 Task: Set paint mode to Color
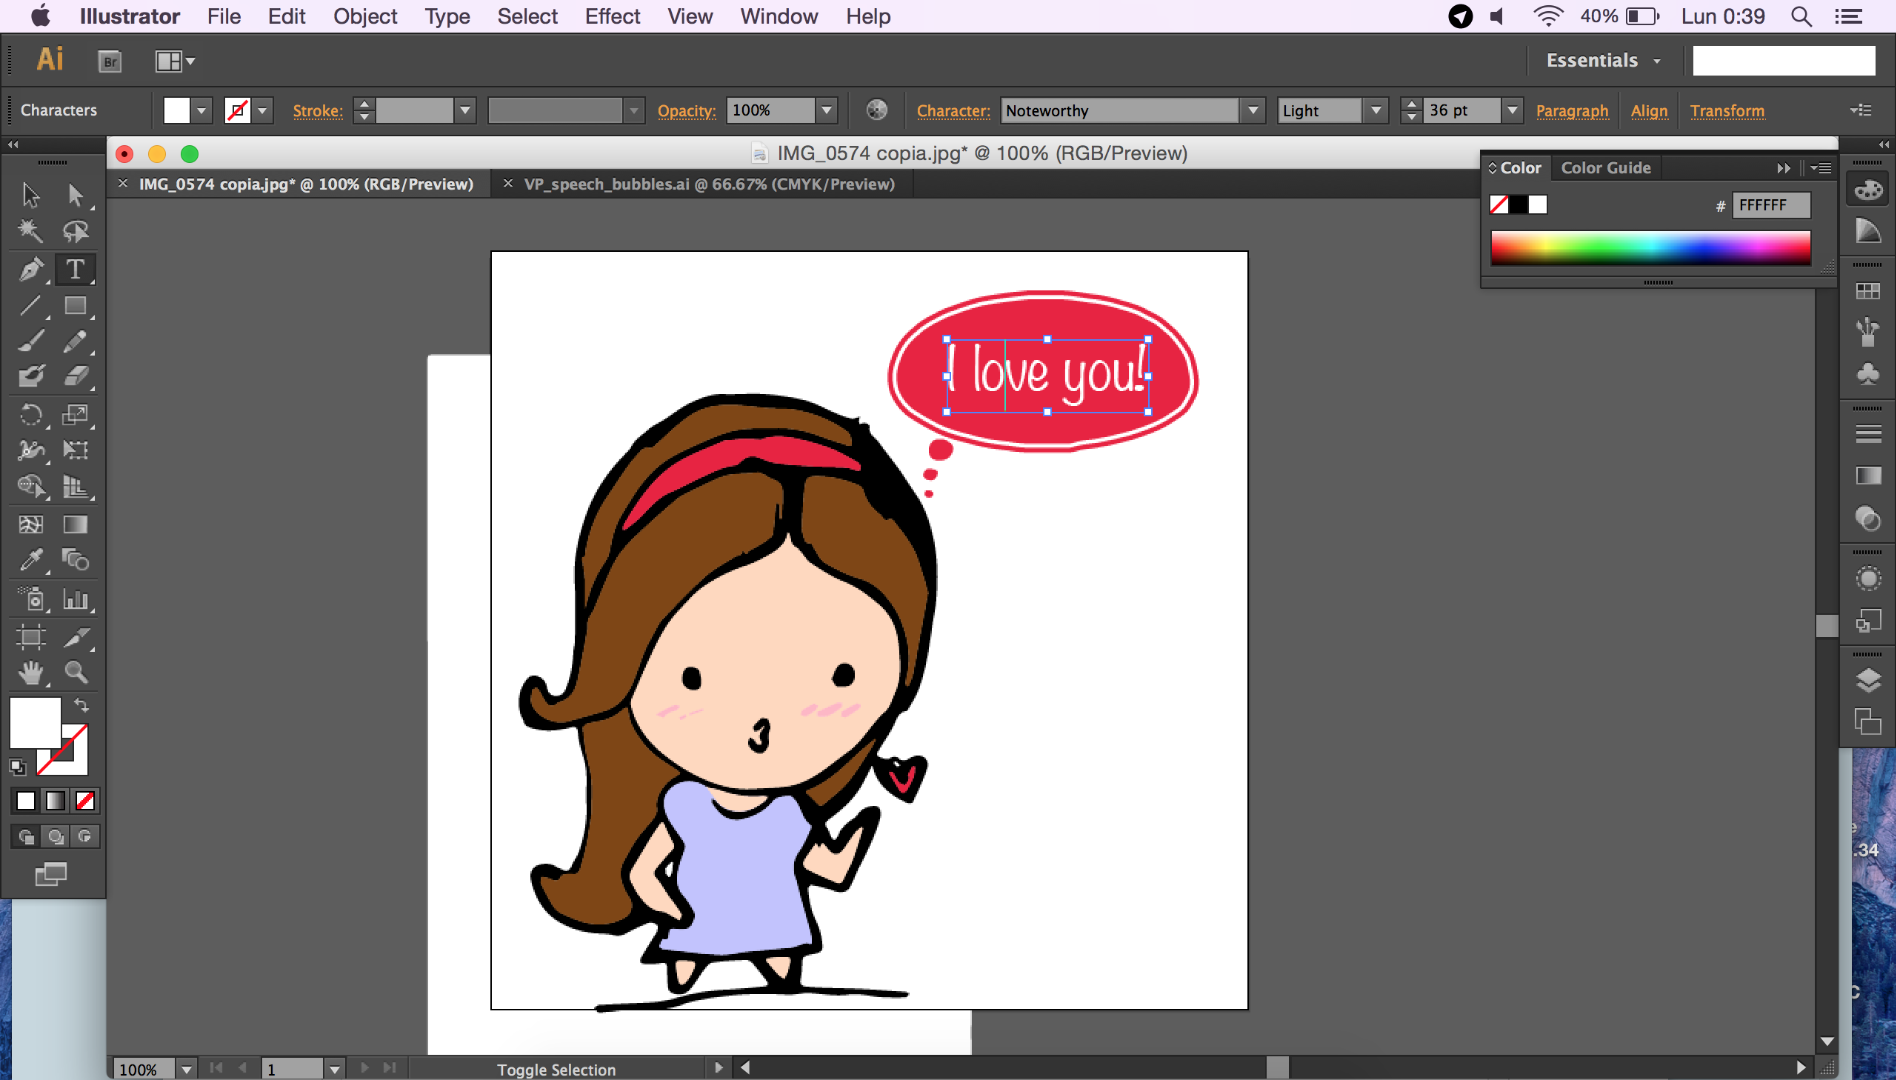click(26, 801)
